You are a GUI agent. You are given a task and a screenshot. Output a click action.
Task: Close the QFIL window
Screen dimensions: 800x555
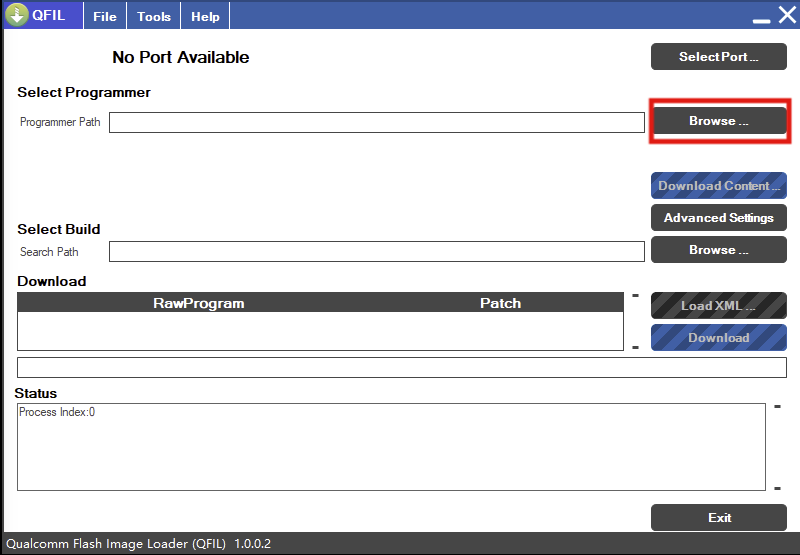(x=787, y=15)
